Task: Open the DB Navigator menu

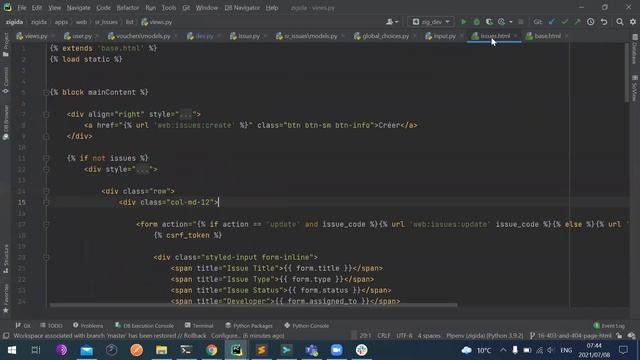Action: (x=242, y=8)
